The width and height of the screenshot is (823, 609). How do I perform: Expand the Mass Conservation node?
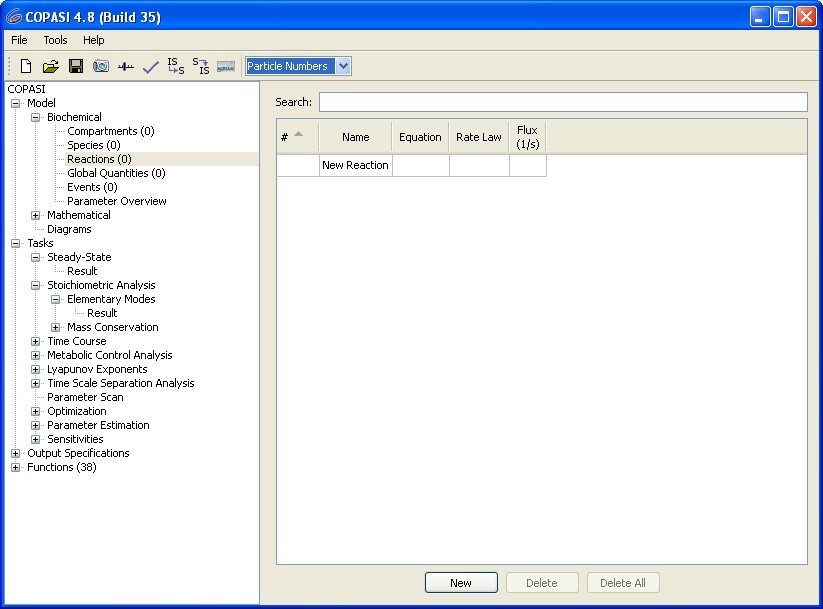(56, 328)
